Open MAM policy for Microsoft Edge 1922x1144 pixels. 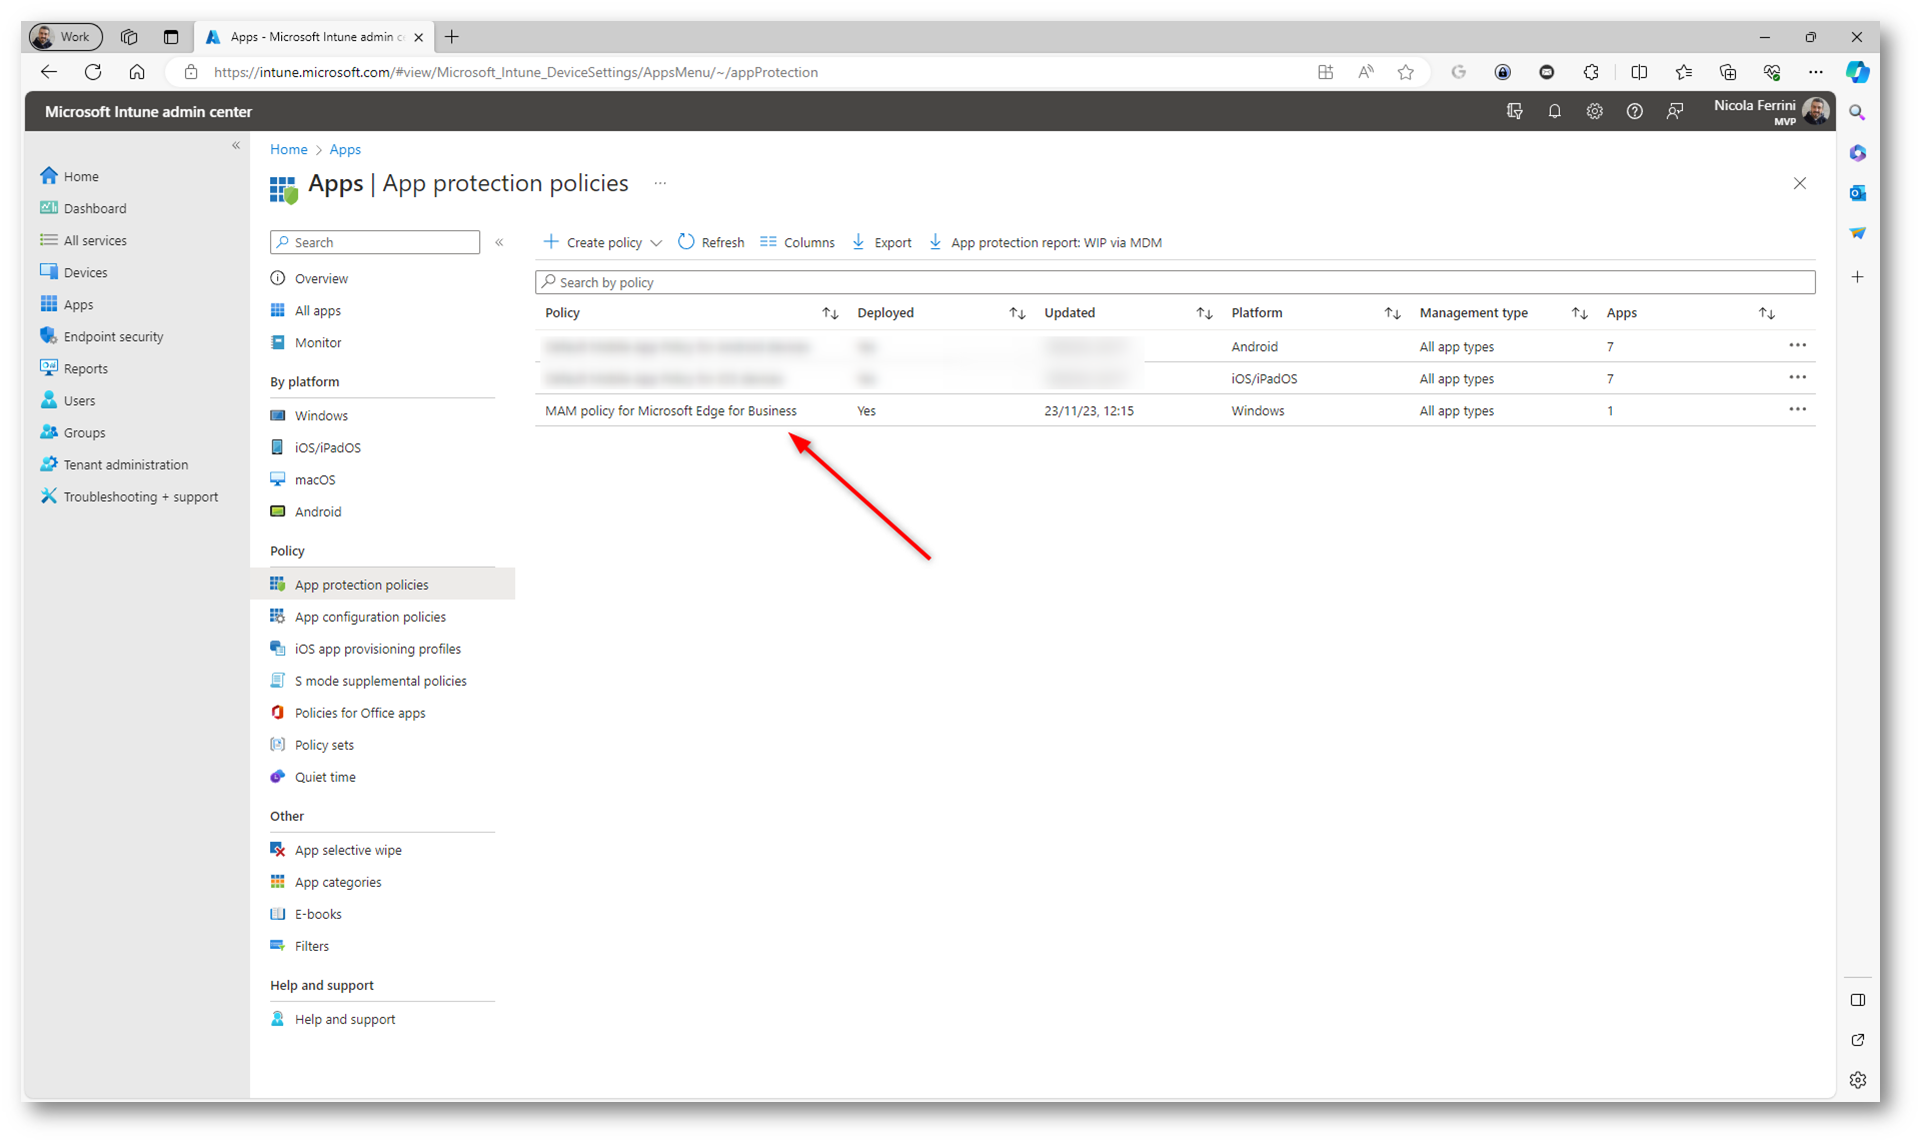(x=670, y=411)
